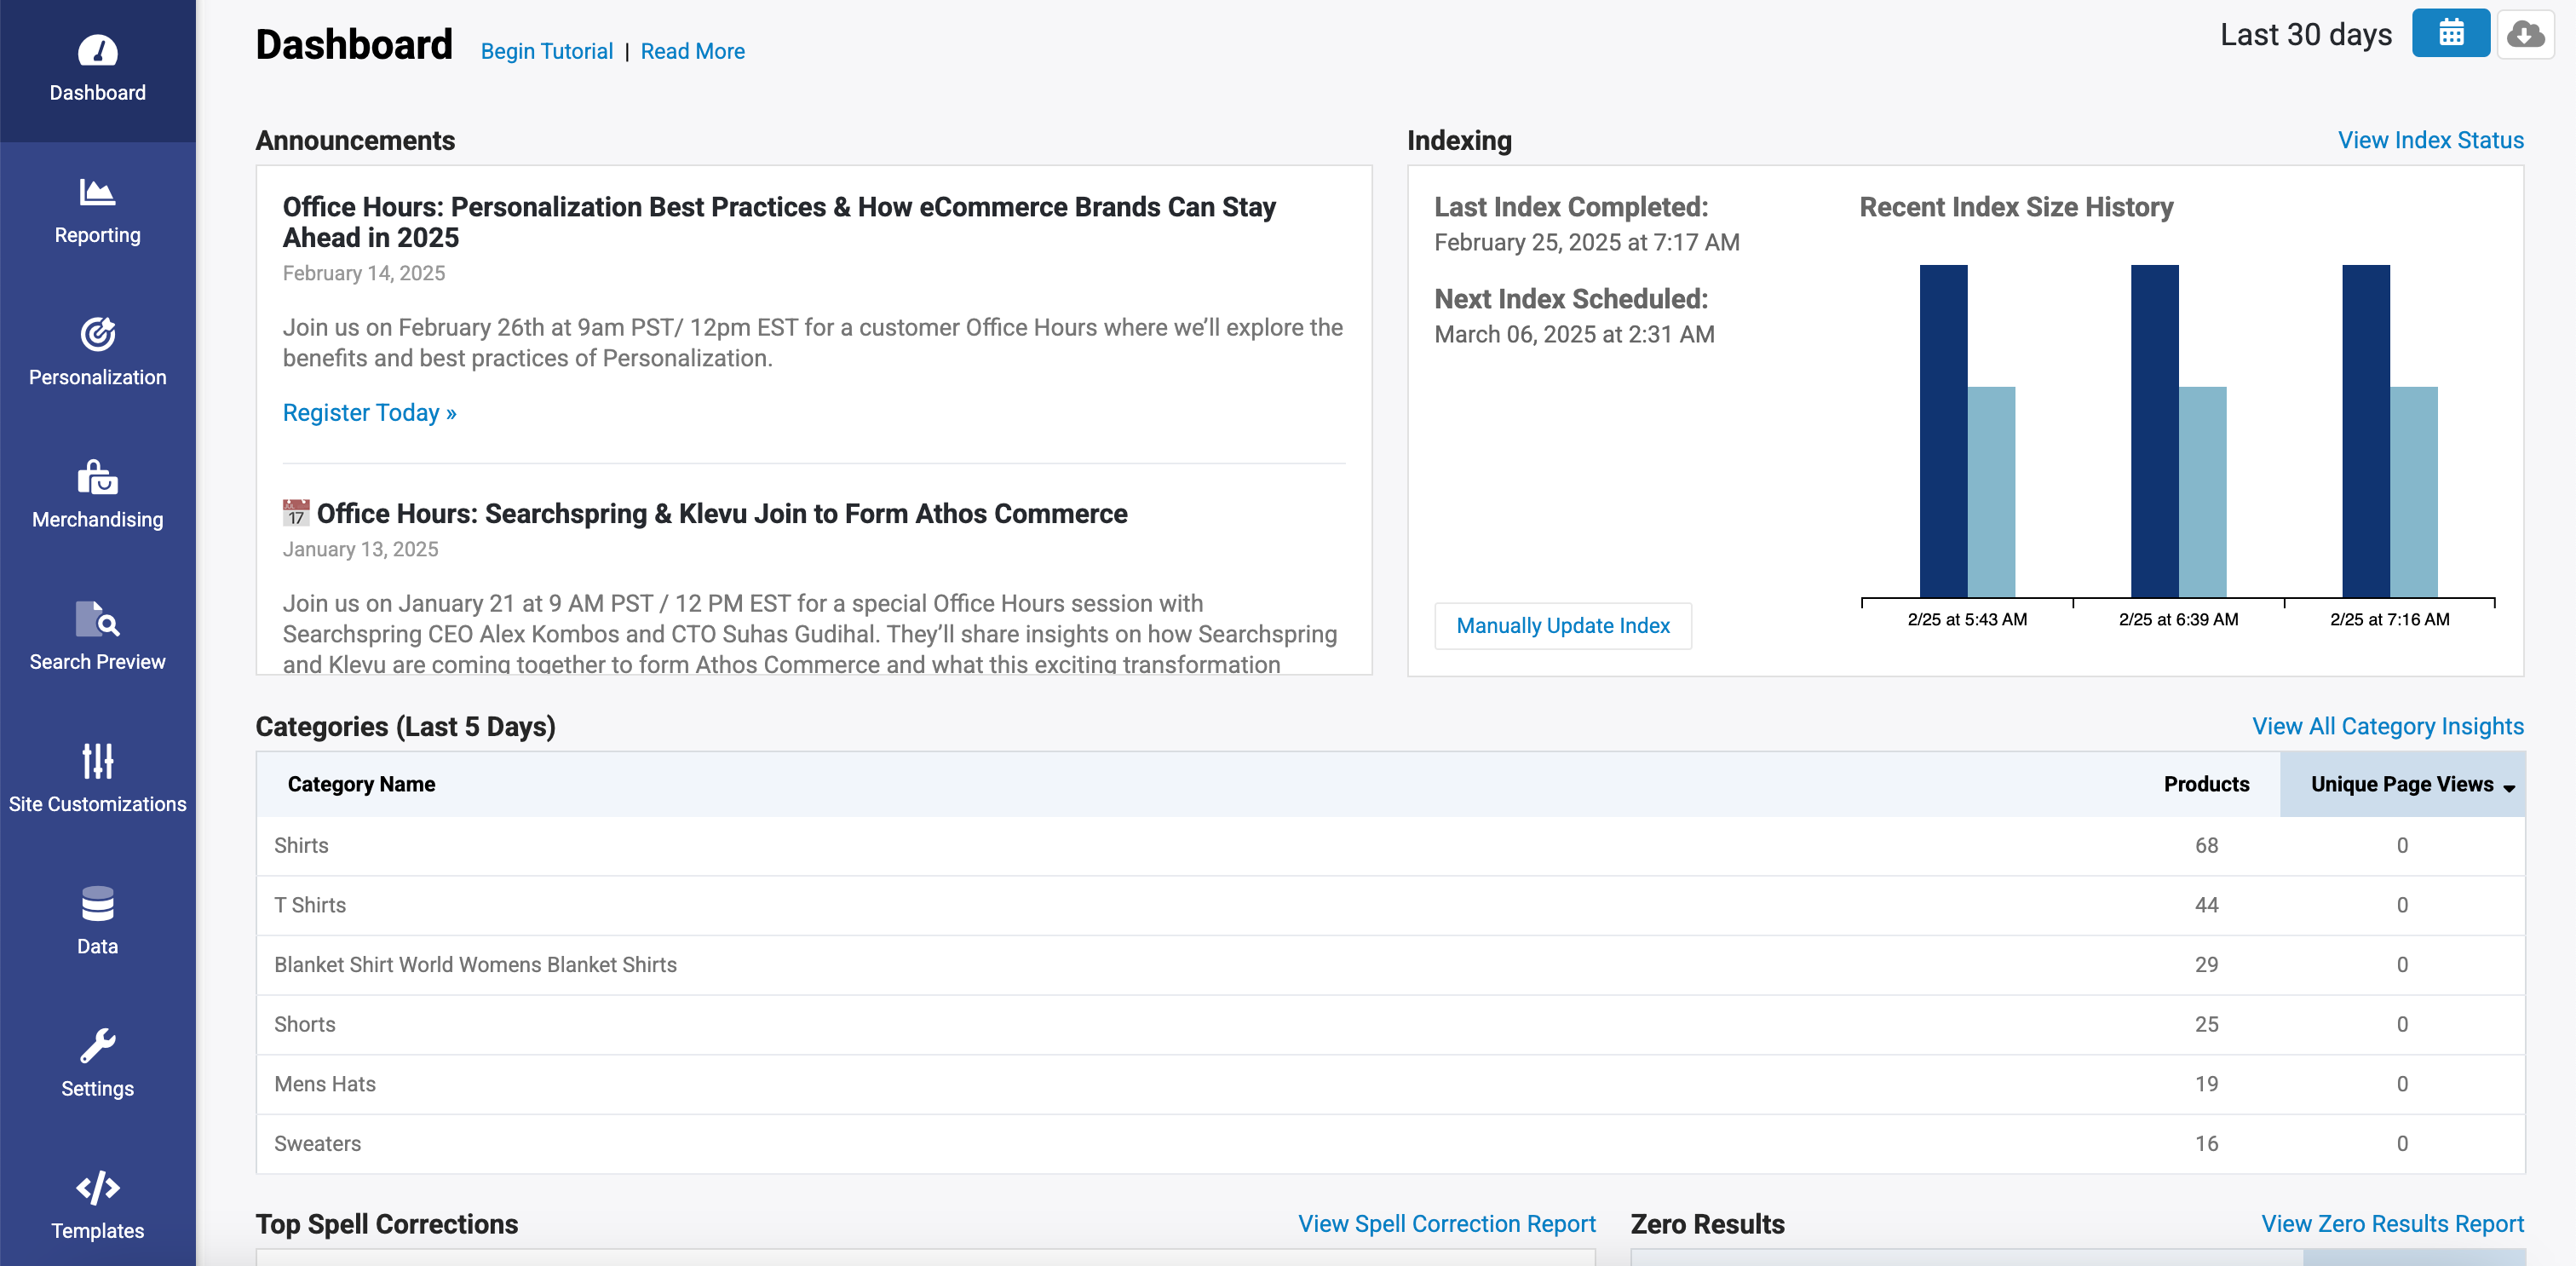This screenshot has width=2576, height=1266.
Task: Click the Register Today link
Action: 369,413
